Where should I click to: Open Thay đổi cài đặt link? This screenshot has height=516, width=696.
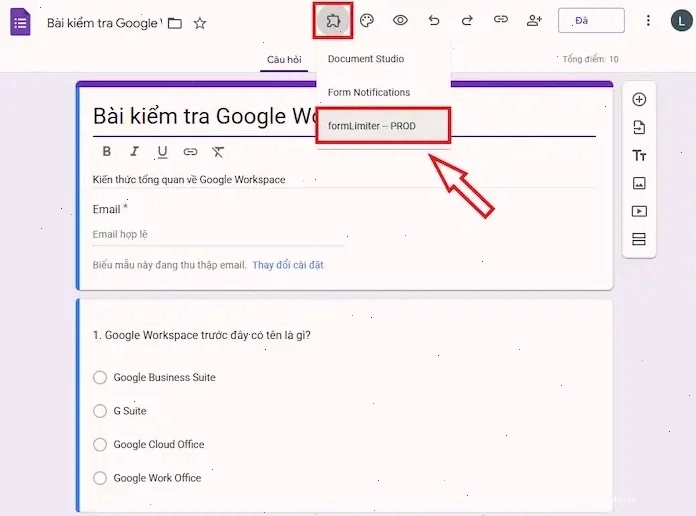(288, 265)
